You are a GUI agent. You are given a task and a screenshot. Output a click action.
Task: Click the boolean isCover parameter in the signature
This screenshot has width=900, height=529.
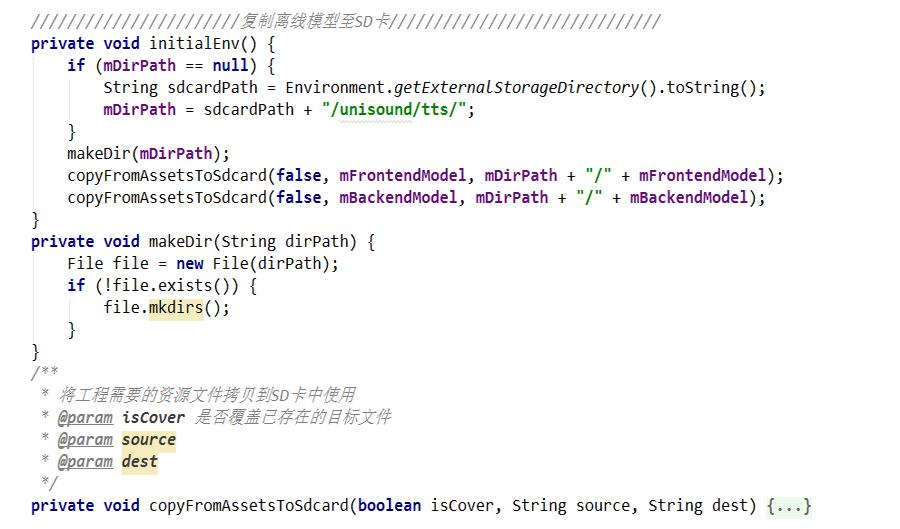click(425, 506)
